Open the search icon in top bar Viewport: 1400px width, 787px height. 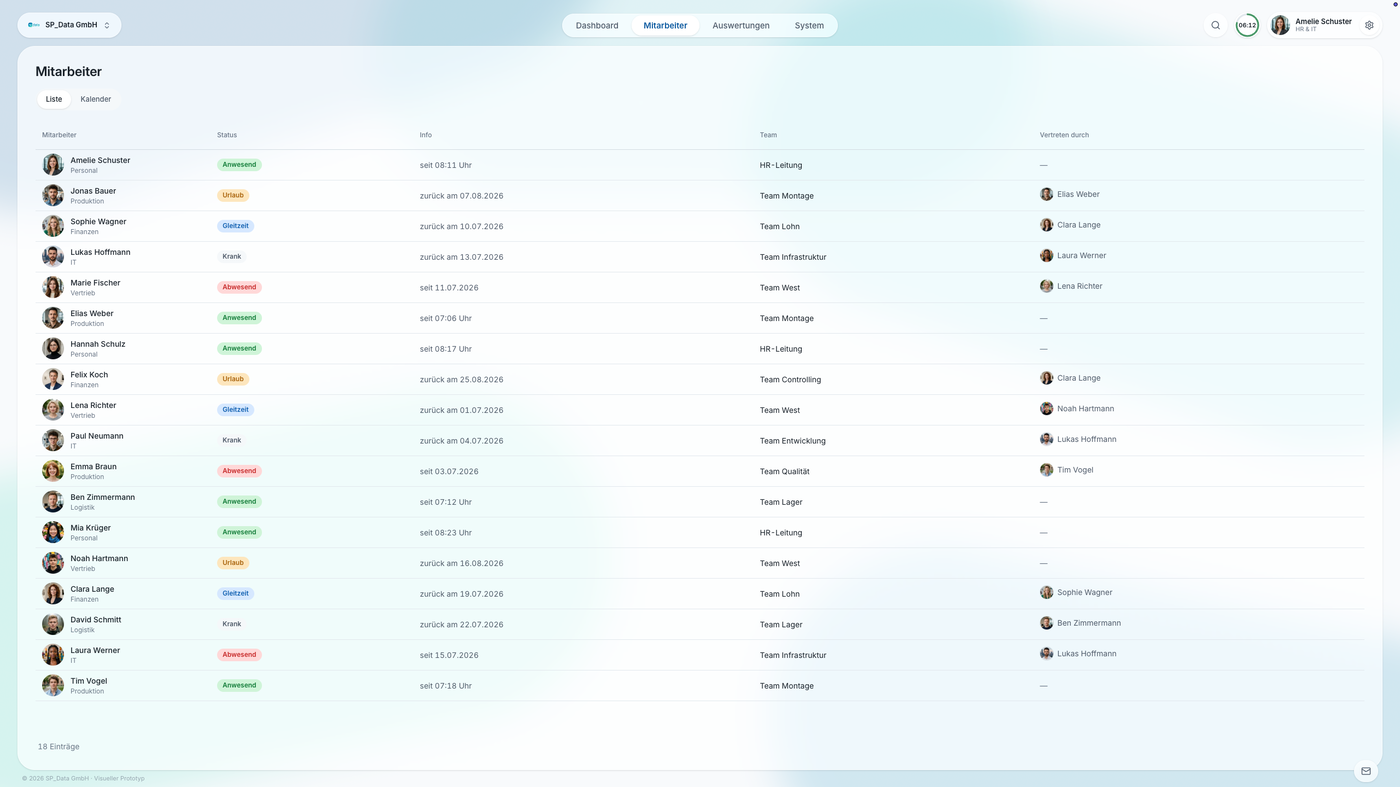[x=1215, y=25]
